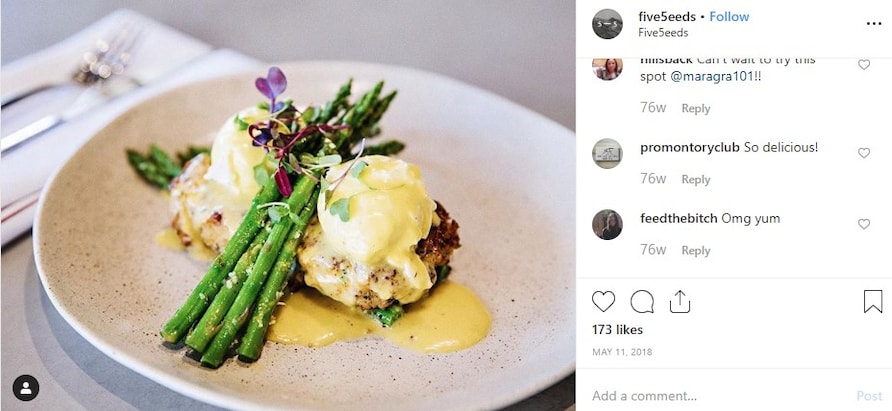The height and width of the screenshot is (411, 892).
Task: Open promontoryclub's avatar
Action: click(x=607, y=153)
